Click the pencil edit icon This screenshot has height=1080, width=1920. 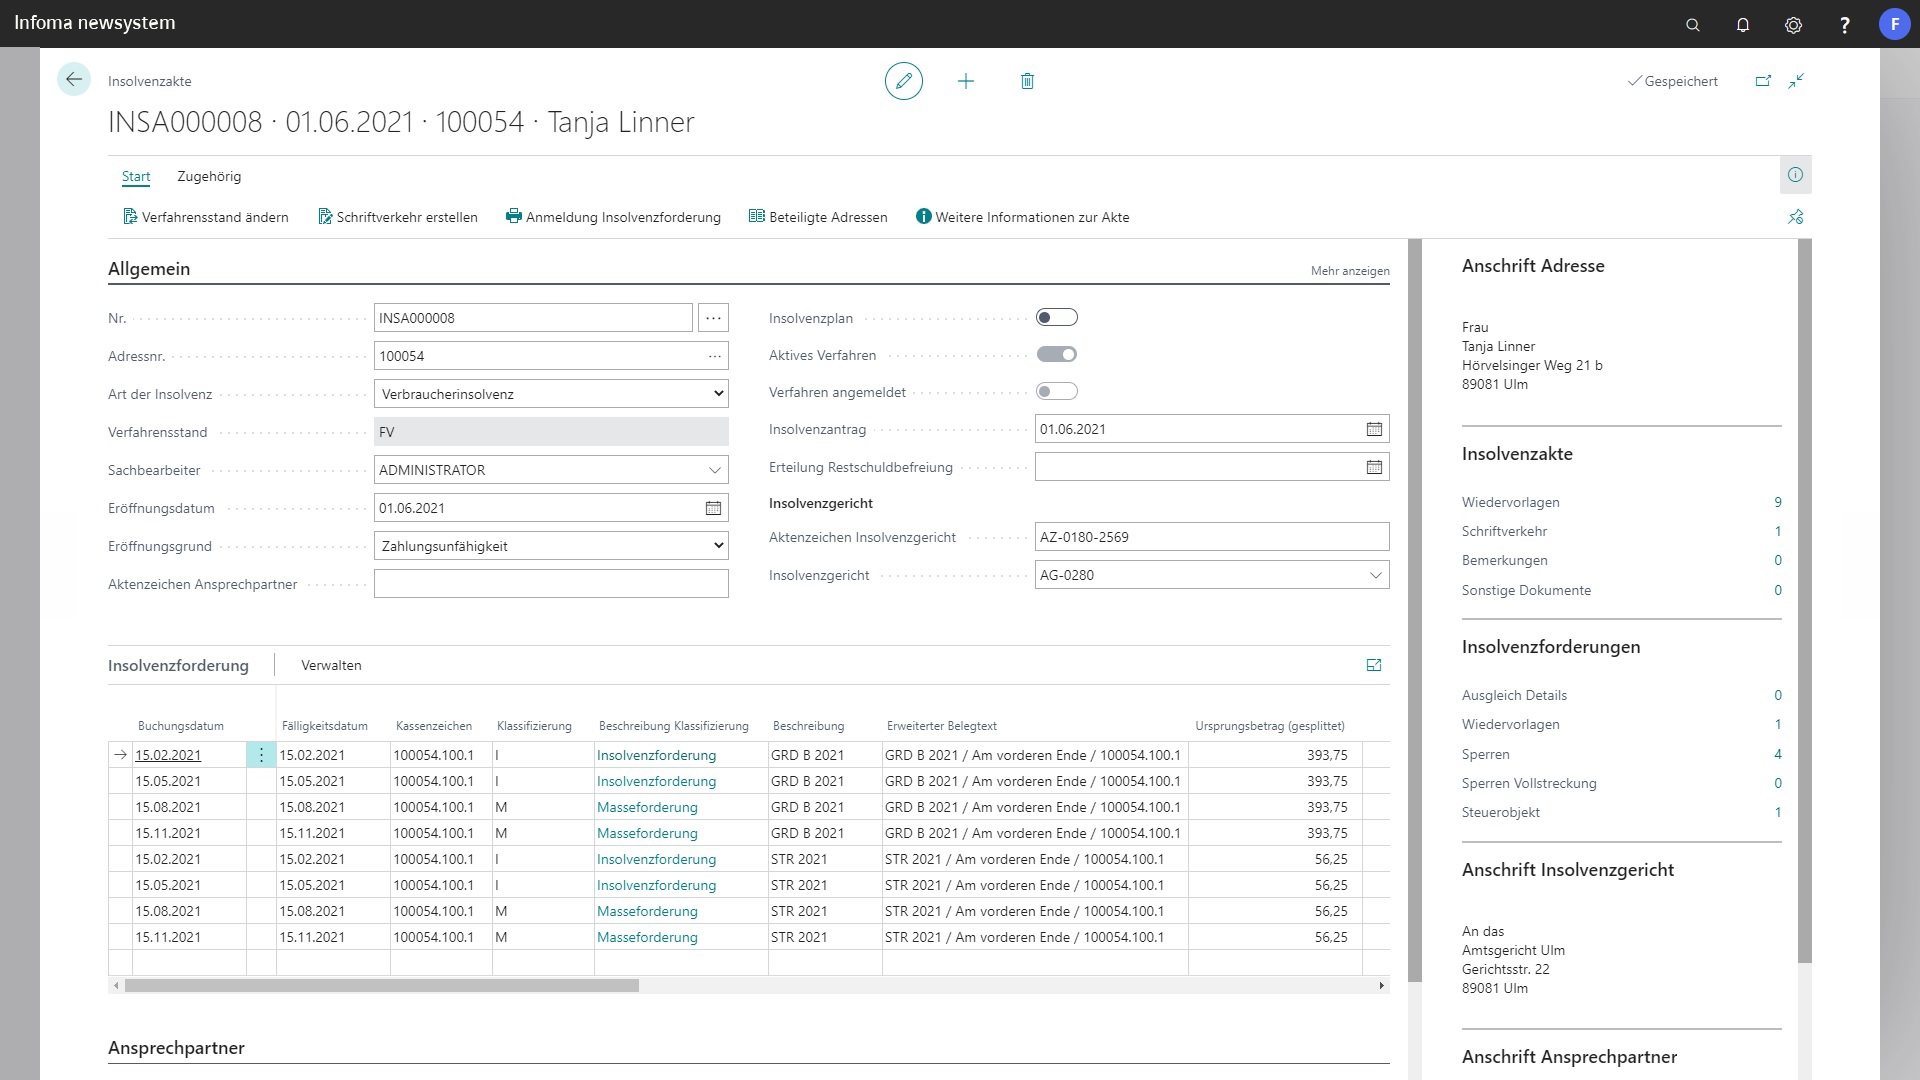pos(903,81)
